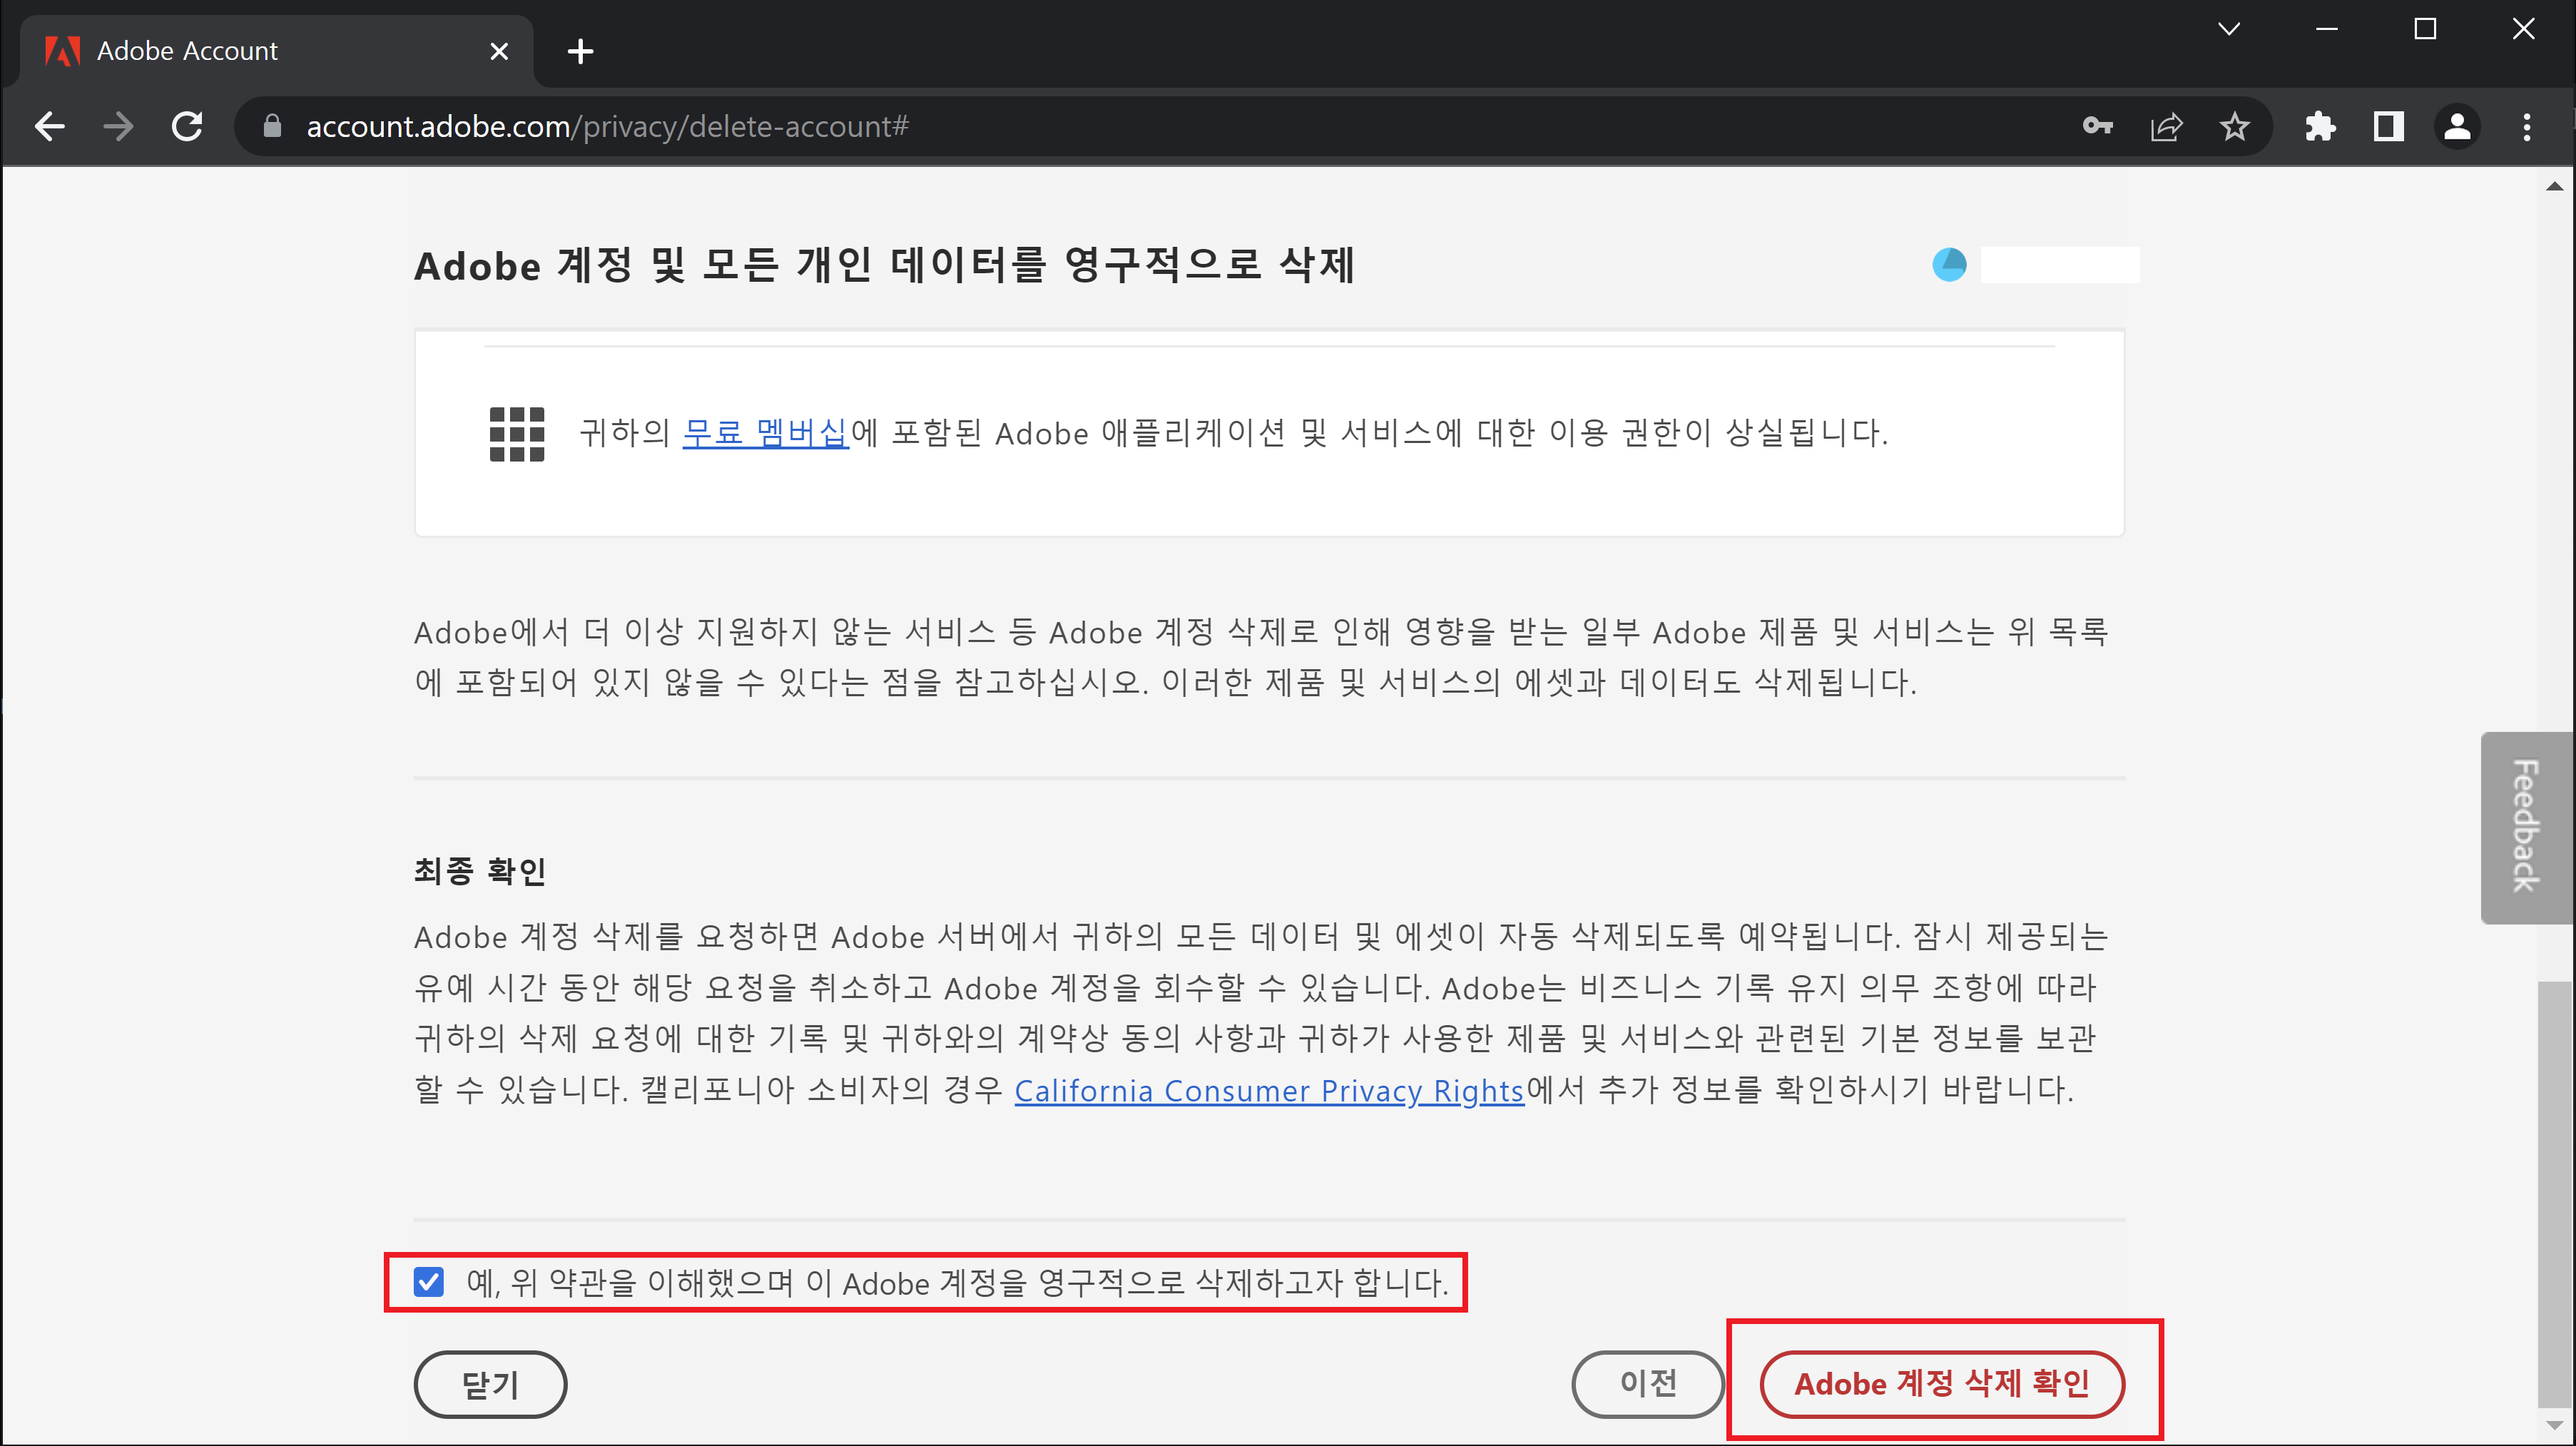Open the Feedback panel on the right
The height and width of the screenshot is (1446, 2576).
point(2526,826)
